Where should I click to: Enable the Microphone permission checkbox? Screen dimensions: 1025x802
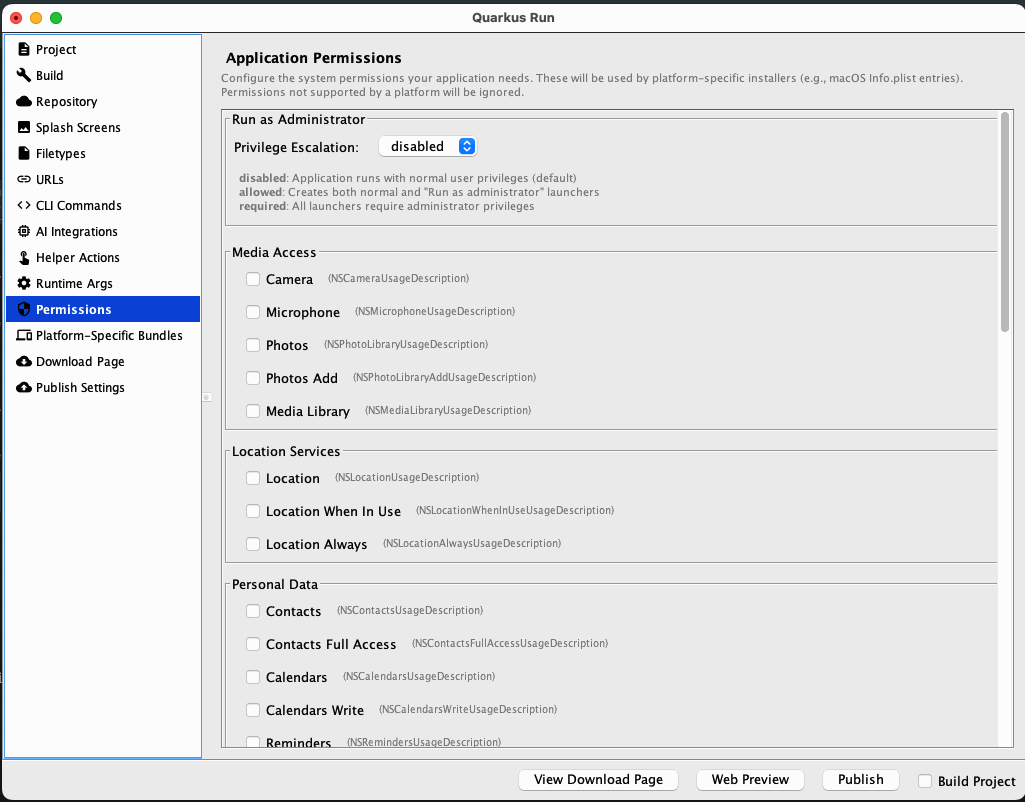pyautogui.click(x=253, y=312)
